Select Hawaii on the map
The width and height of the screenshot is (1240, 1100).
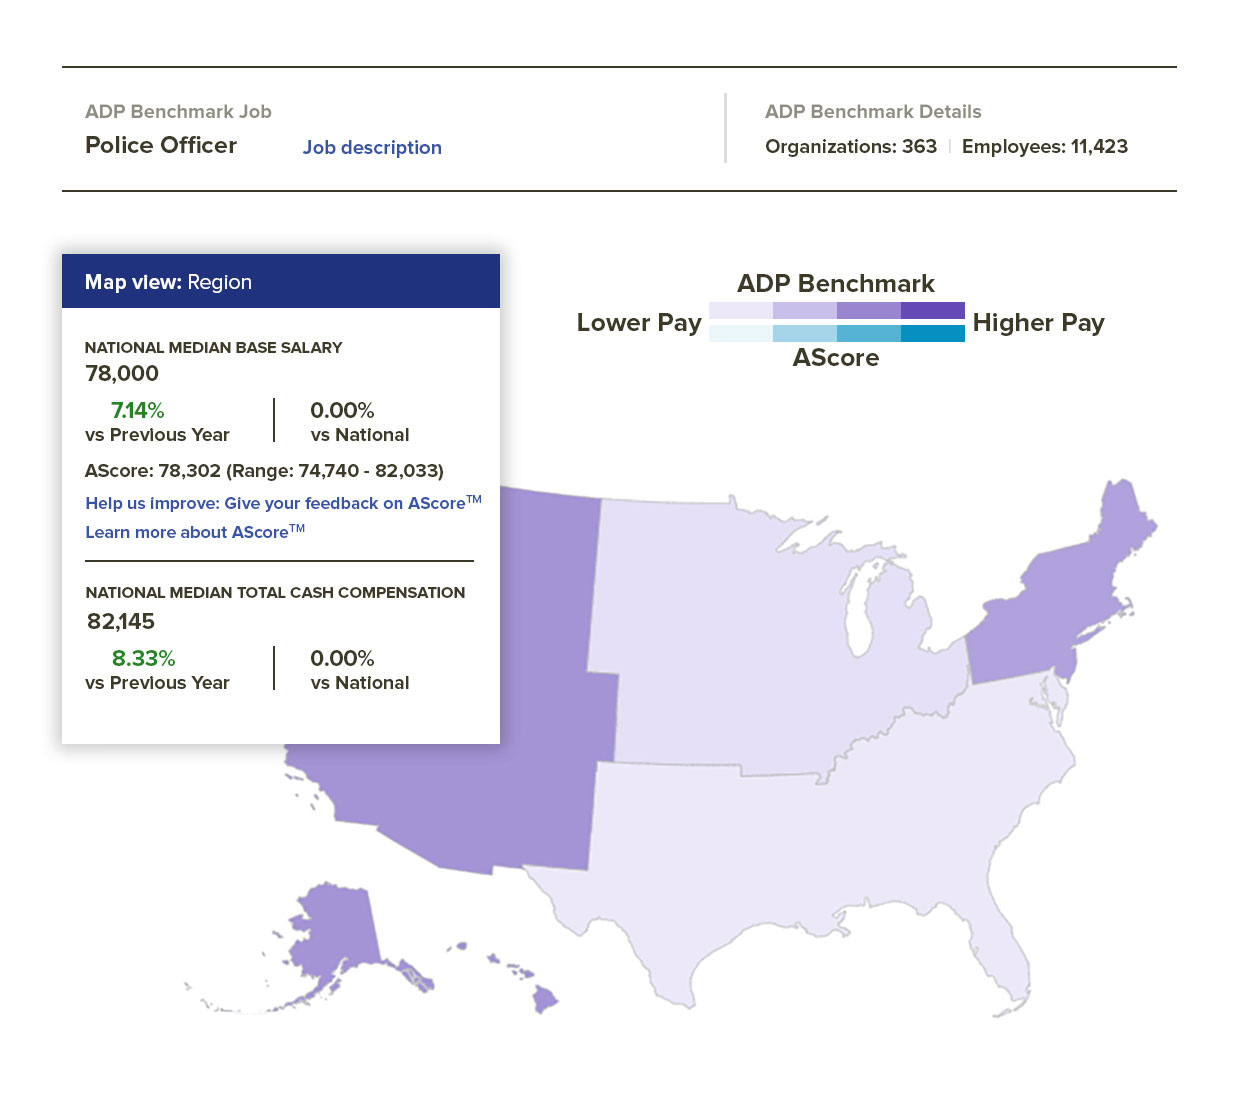click(545, 1000)
